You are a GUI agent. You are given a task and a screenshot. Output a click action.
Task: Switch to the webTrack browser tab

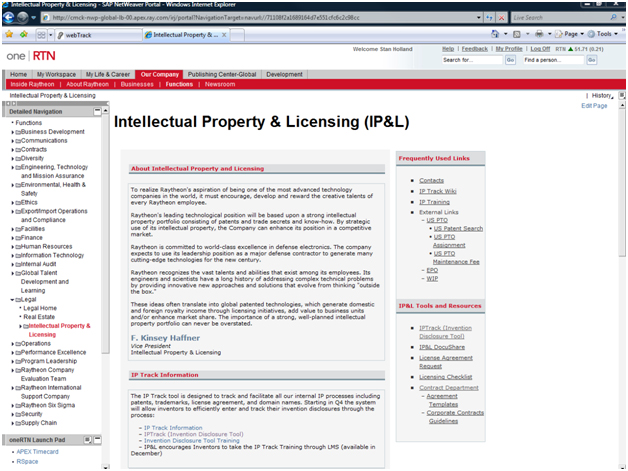coord(98,35)
